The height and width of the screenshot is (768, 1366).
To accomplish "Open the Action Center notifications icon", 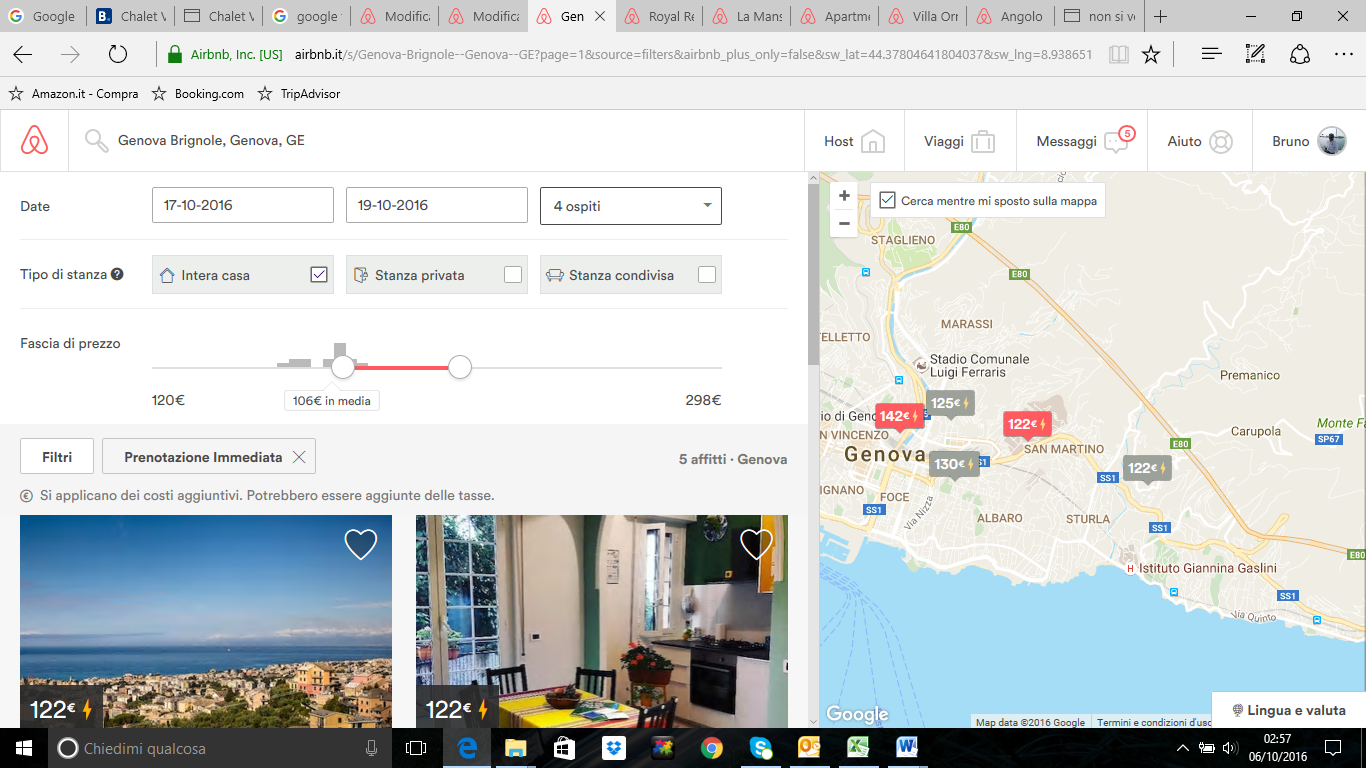I will point(1333,748).
